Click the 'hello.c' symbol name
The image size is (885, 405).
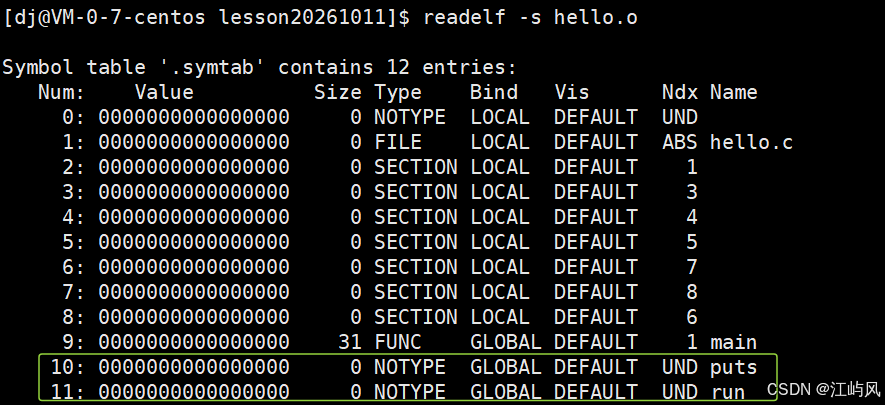(751, 142)
